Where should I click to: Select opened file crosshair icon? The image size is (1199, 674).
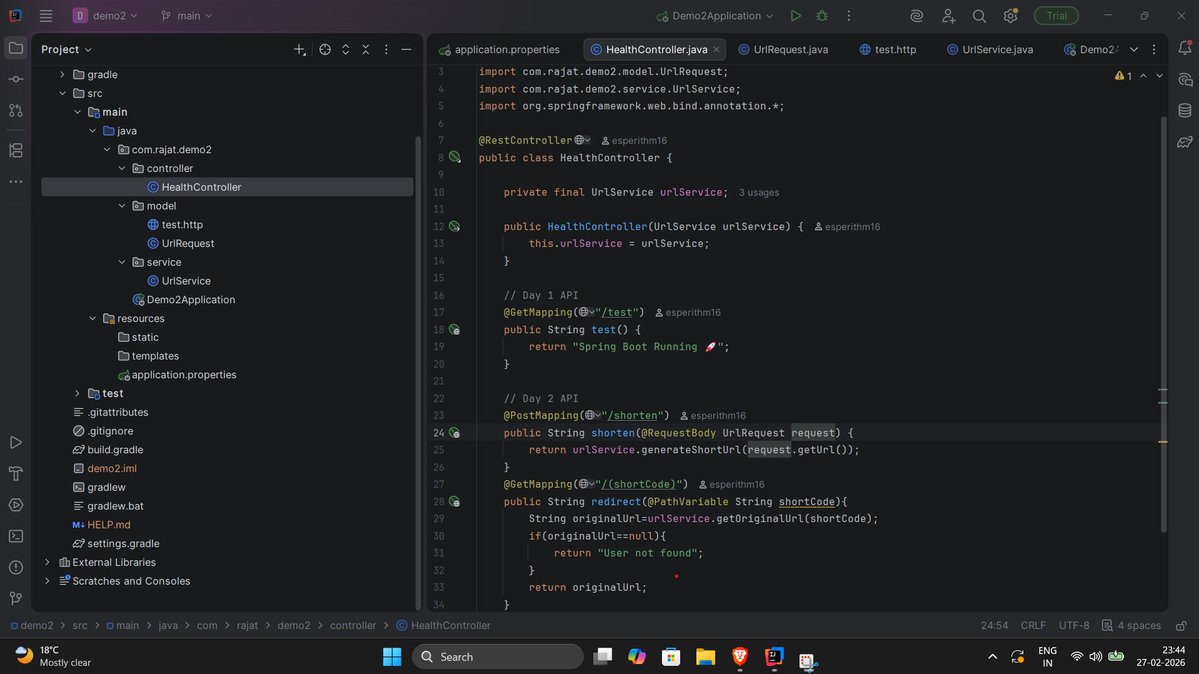[325, 49]
